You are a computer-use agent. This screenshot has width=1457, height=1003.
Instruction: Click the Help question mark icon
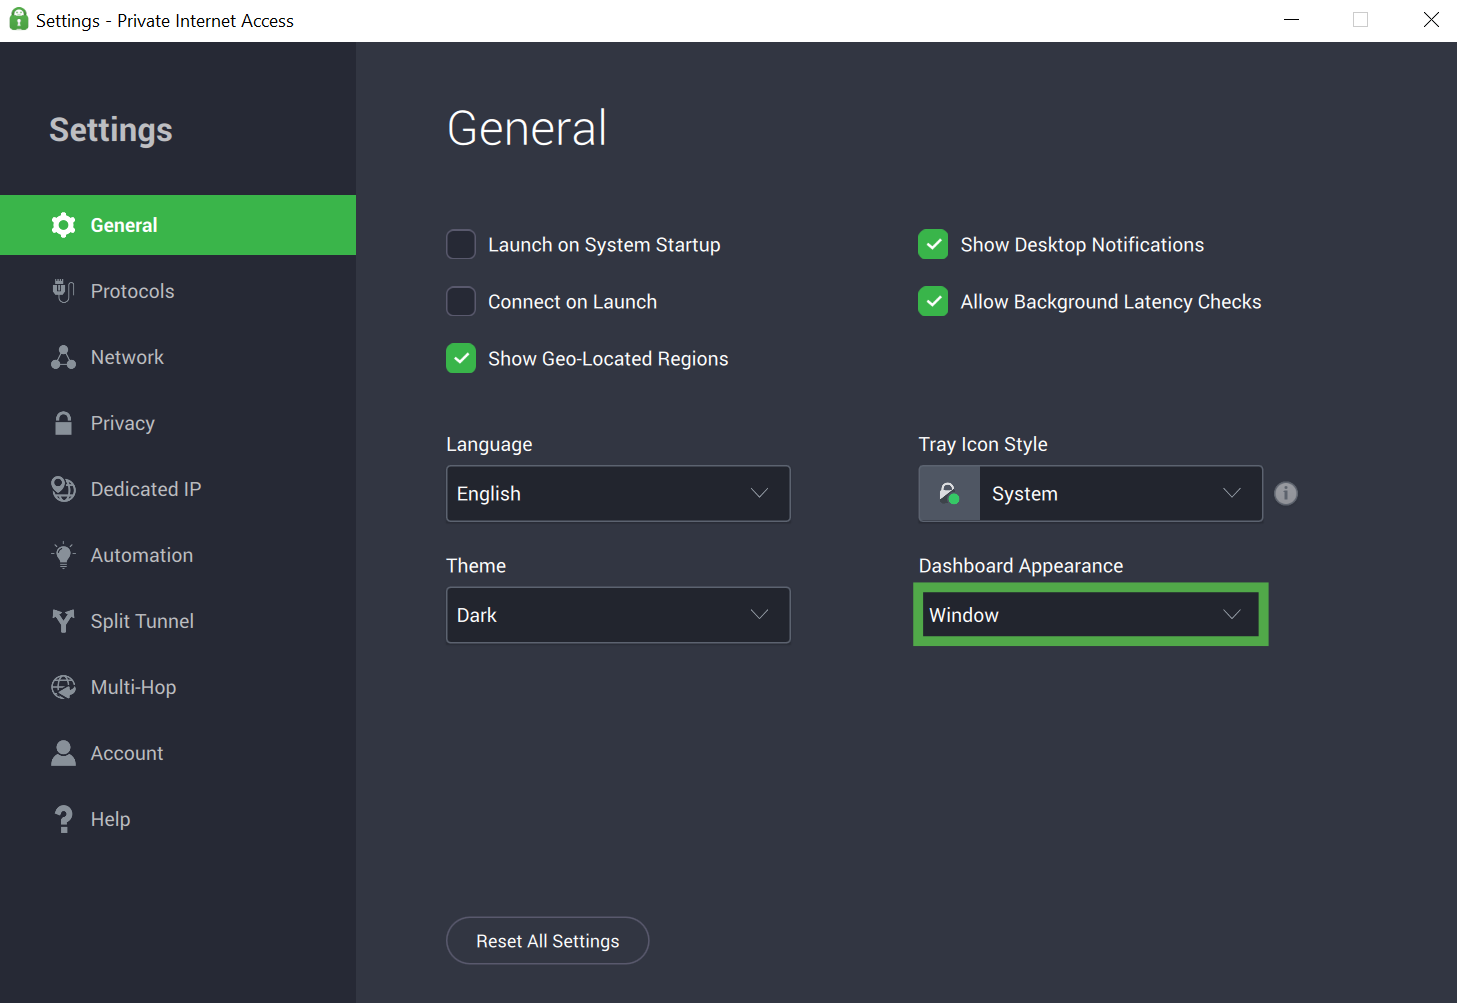click(63, 819)
